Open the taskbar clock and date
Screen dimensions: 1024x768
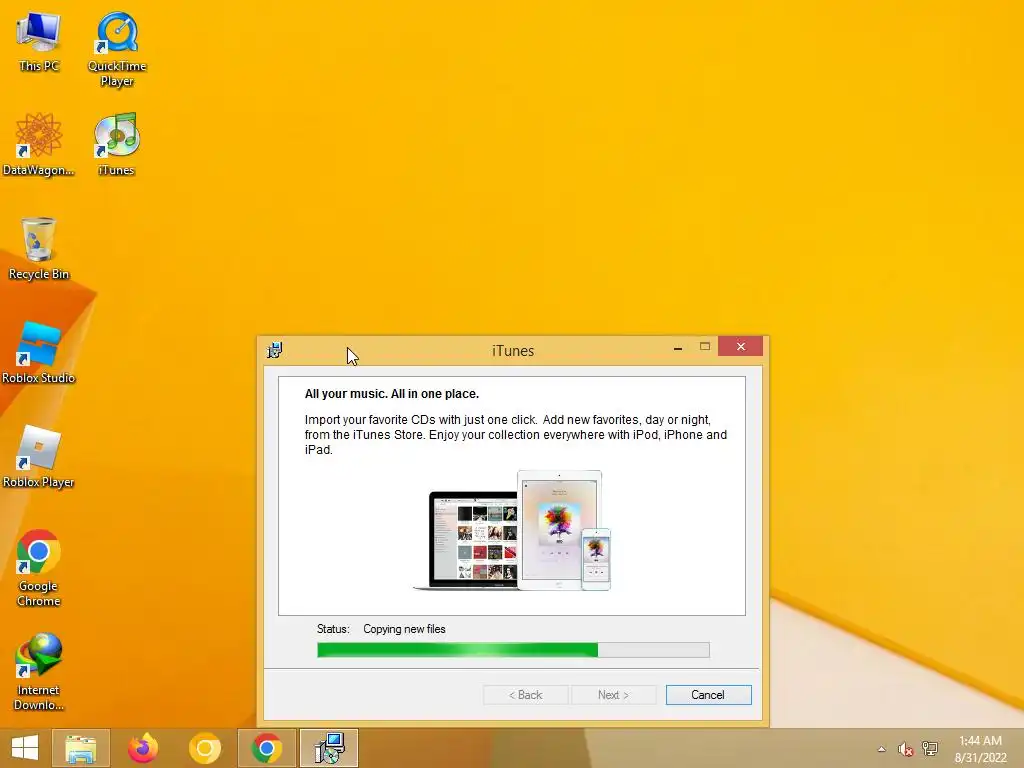pyautogui.click(x=980, y=749)
